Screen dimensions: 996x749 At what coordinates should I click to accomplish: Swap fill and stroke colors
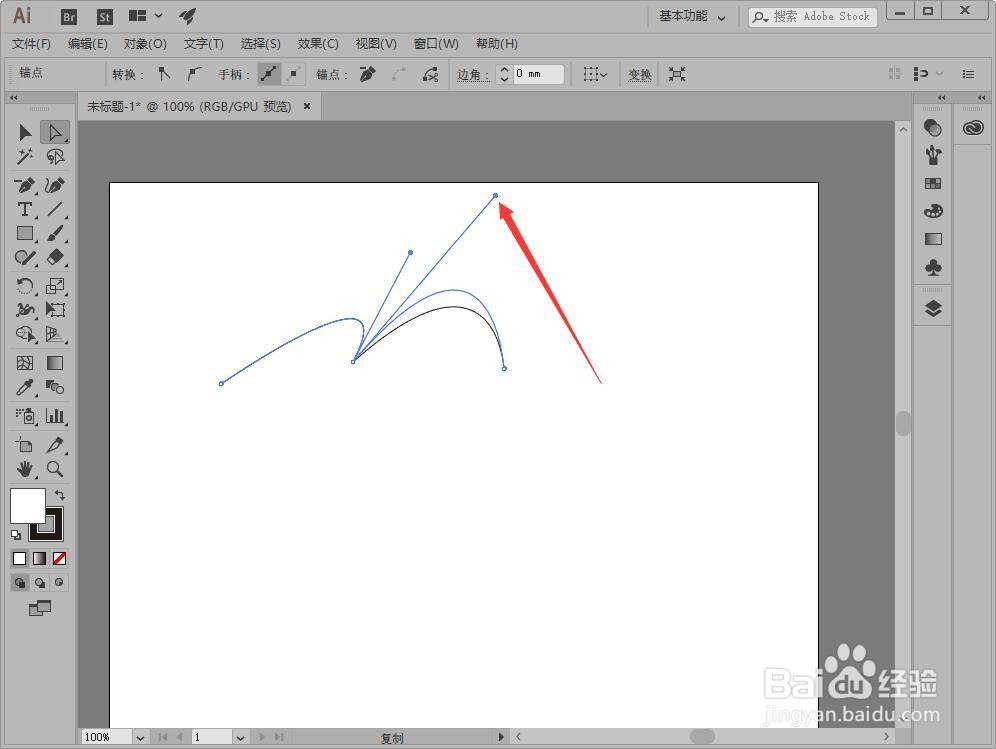(60, 494)
